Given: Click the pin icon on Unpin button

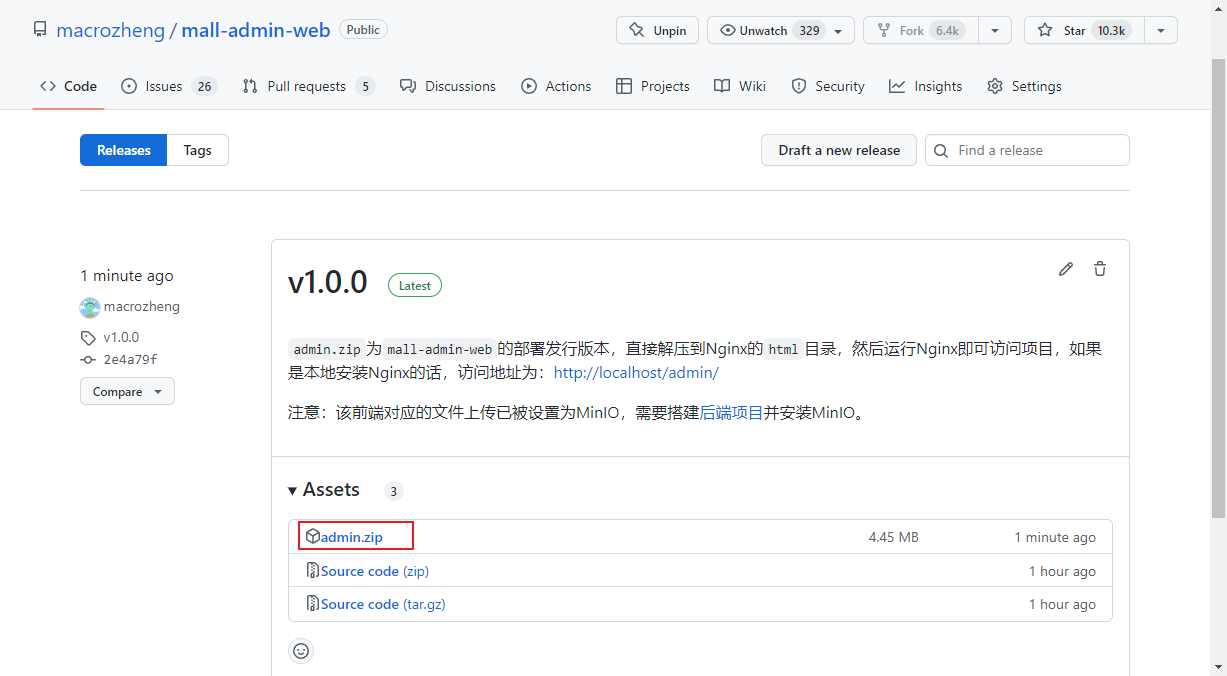Looking at the screenshot, I should (x=637, y=30).
